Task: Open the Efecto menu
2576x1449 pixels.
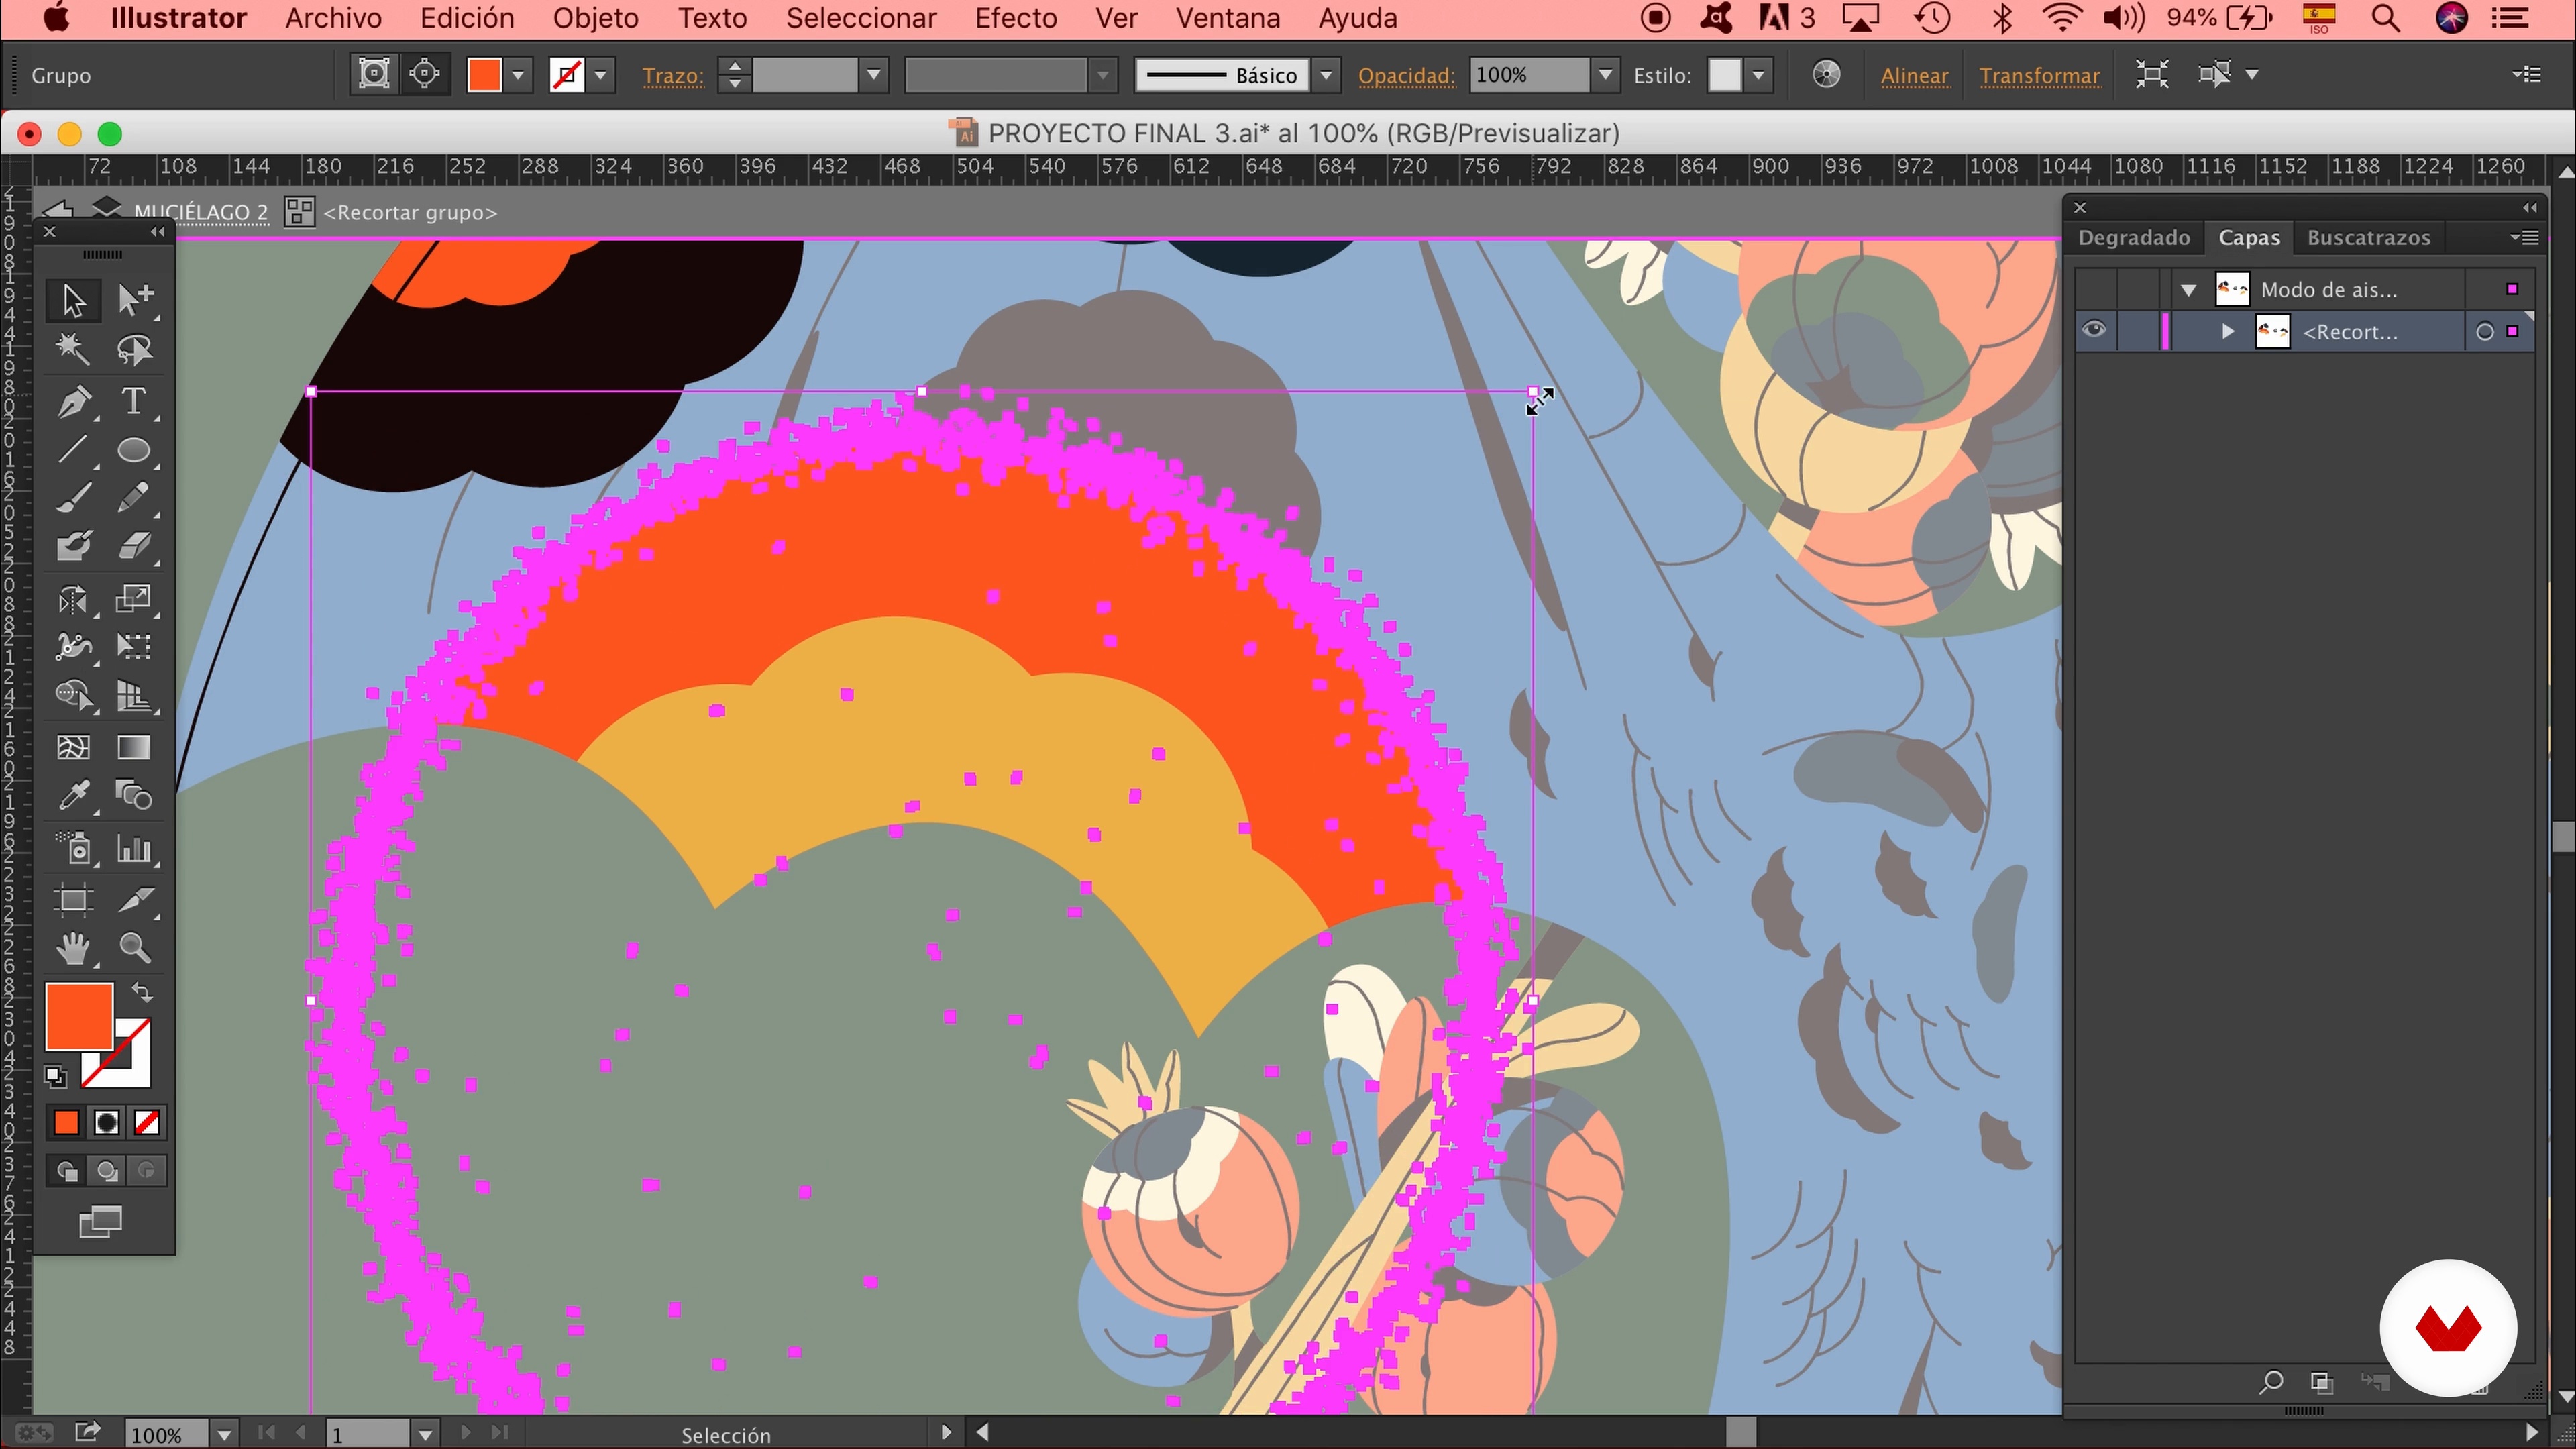Action: pyautogui.click(x=1016, y=18)
